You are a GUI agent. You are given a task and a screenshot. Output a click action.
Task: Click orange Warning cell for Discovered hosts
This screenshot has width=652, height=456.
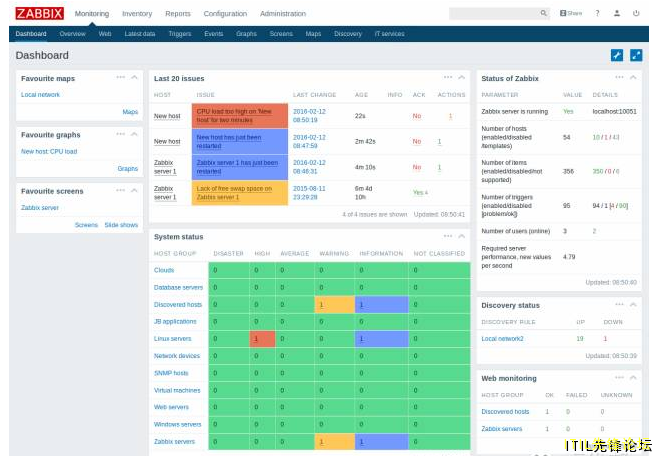click(x=335, y=305)
